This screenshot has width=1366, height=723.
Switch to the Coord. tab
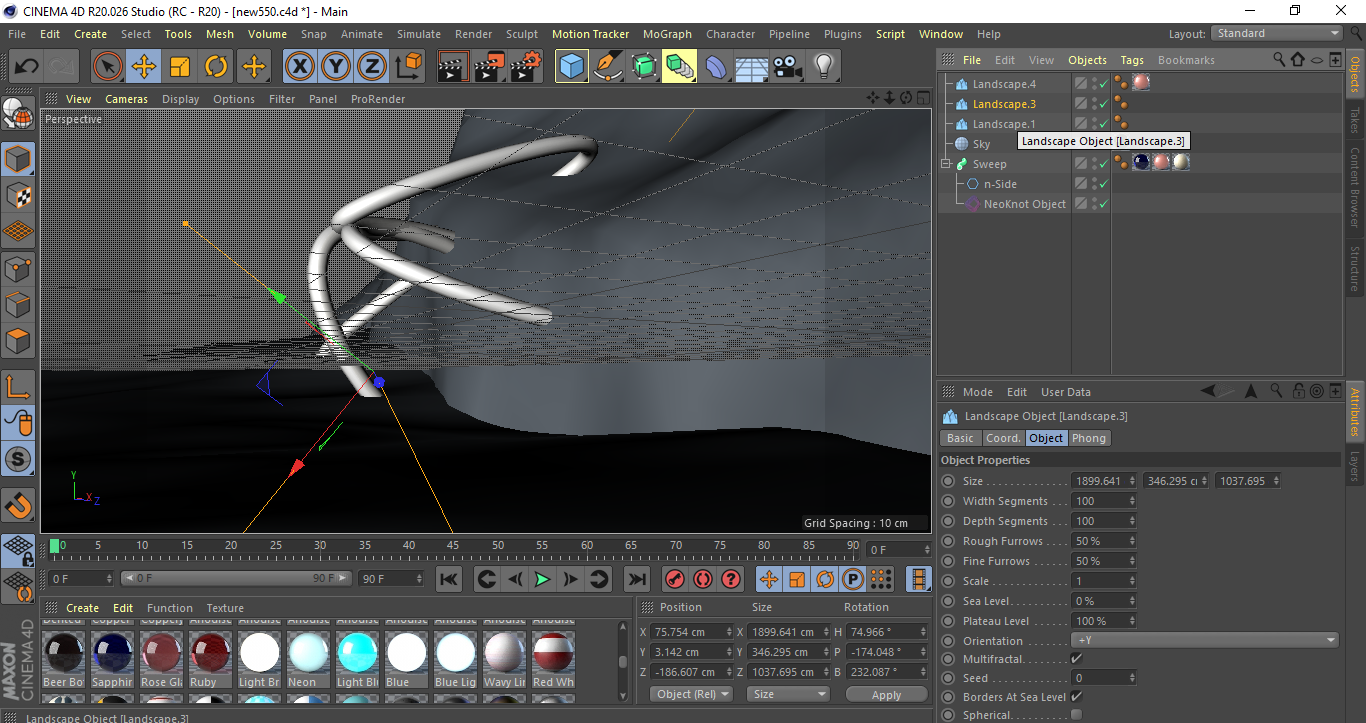click(1003, 438)
